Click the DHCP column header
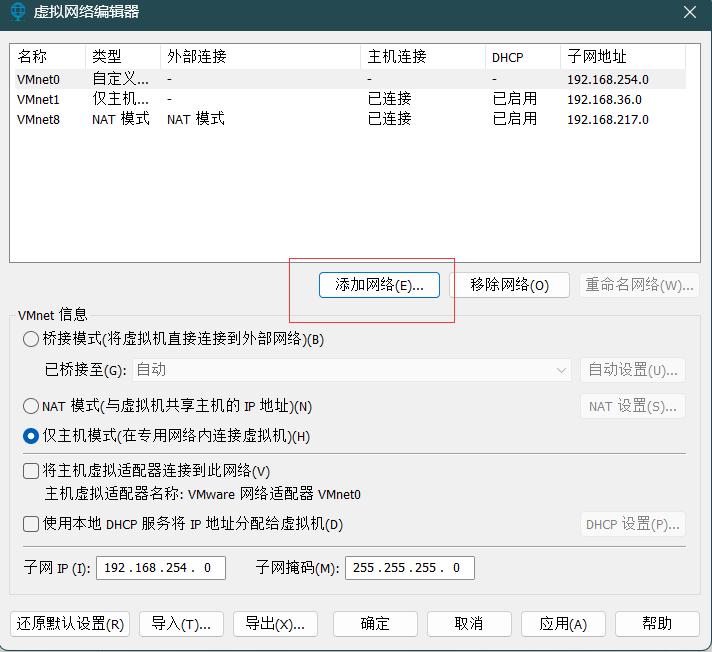The width and height of the screenshot is (712, 652). coord(523,57)
